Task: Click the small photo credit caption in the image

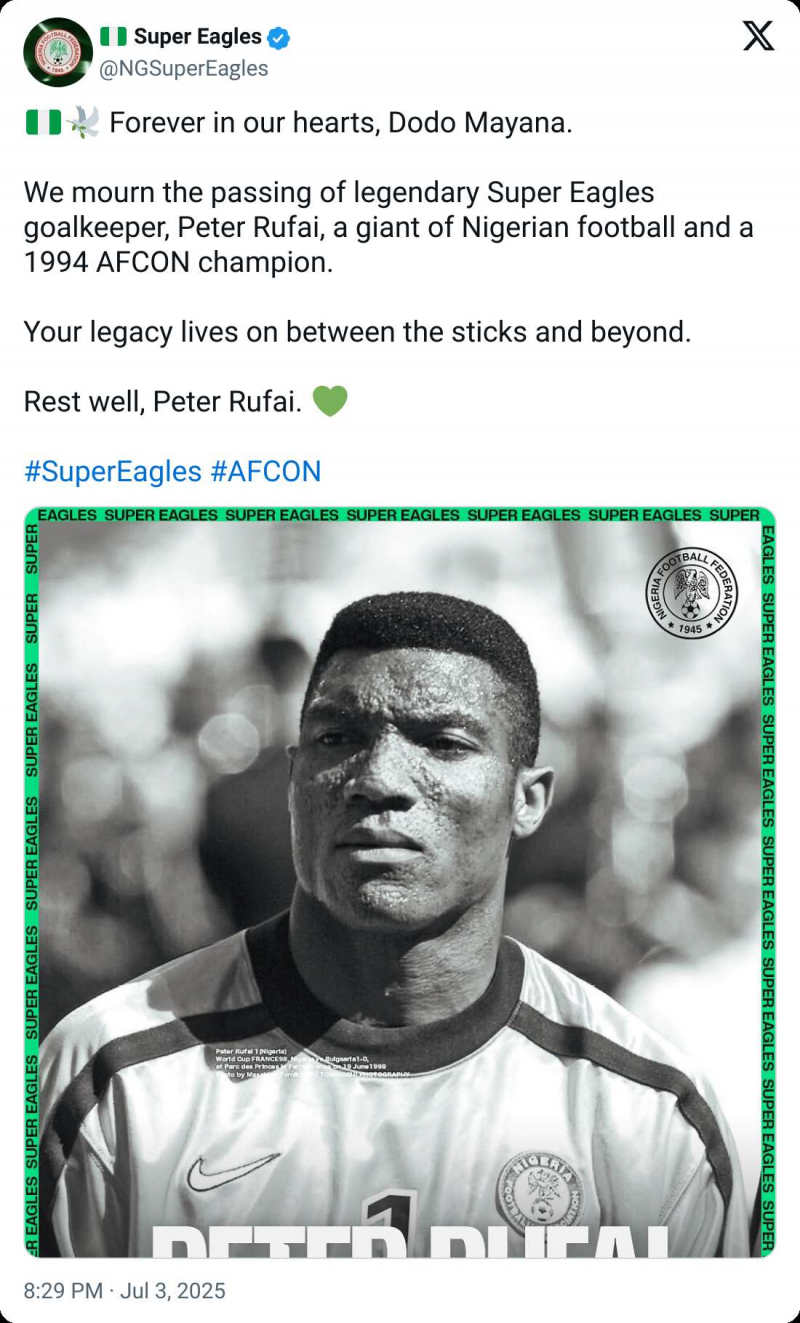Action: 310,1062
